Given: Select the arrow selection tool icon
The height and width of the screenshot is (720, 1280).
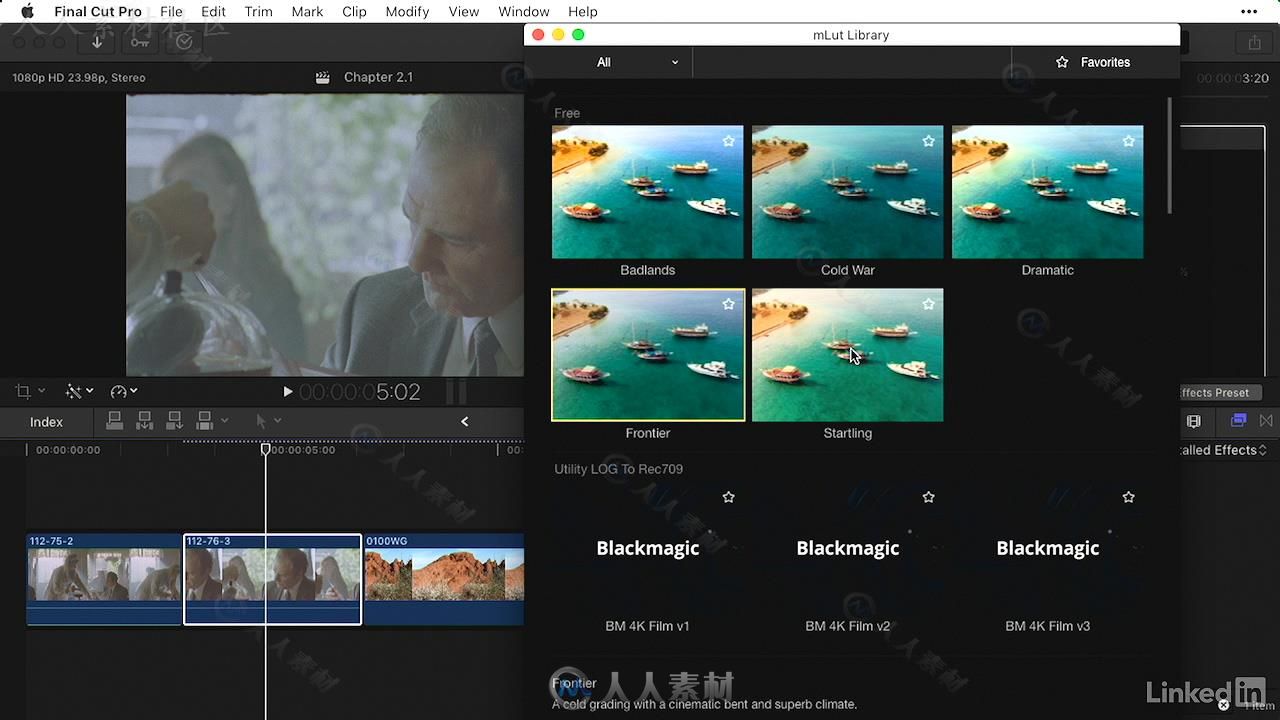Looking at the screenshot, I should point(262,421).
